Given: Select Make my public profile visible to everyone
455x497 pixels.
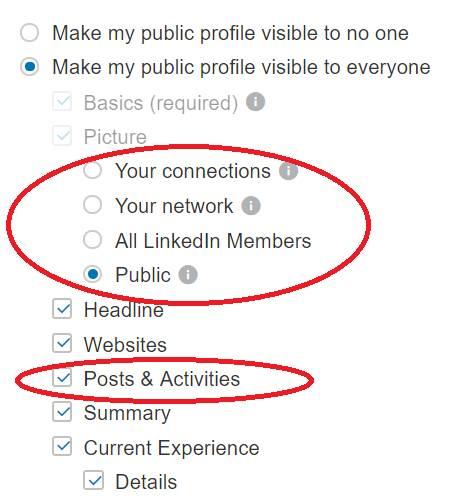Looking at the screenshot, I should tap(29, 67).
